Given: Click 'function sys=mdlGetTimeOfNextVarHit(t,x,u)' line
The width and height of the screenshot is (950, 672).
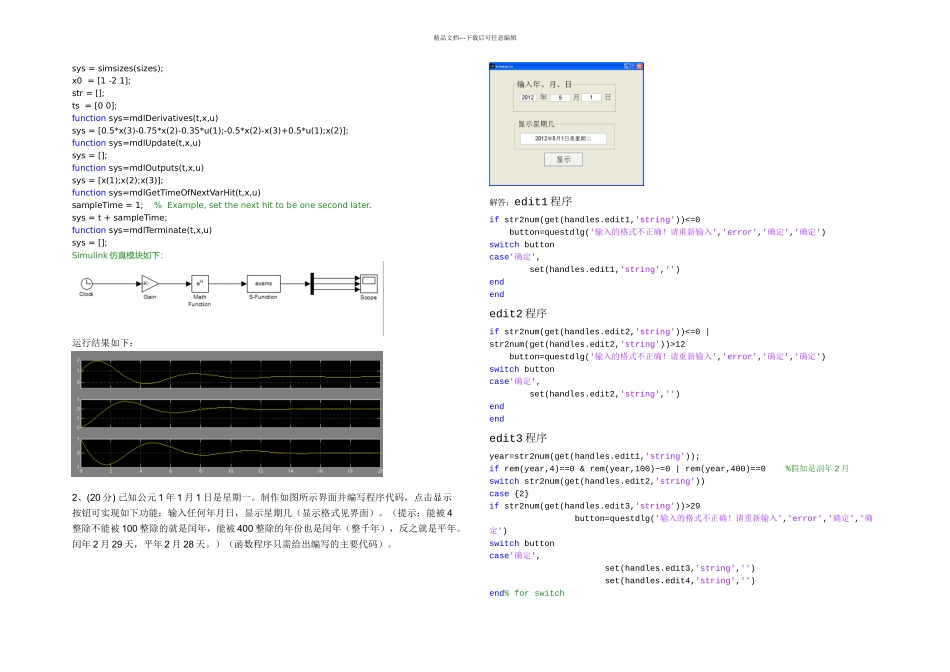Looking at the screenshot, I should point(166,193).
